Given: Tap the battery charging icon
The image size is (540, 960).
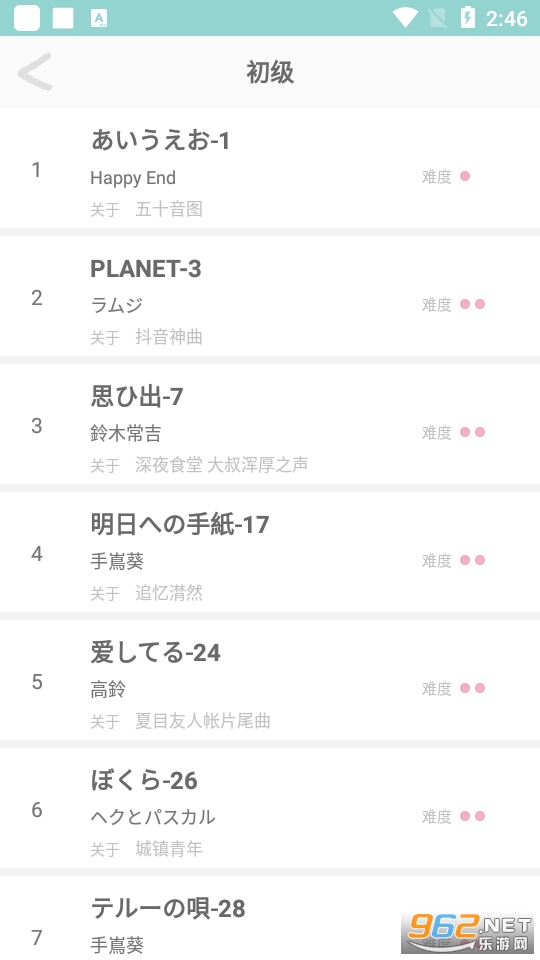Looking at the screenshot, I should coord(468,17).
